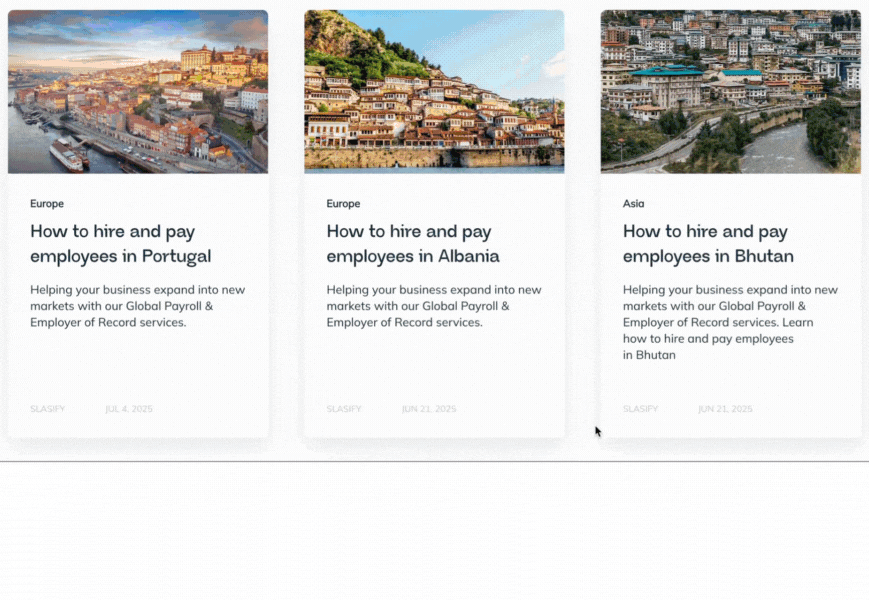The height and width of the screenshot is (600, 869).
Task: Select the JUN 21, 2025 date on Bhutan card
Action: 725,409
